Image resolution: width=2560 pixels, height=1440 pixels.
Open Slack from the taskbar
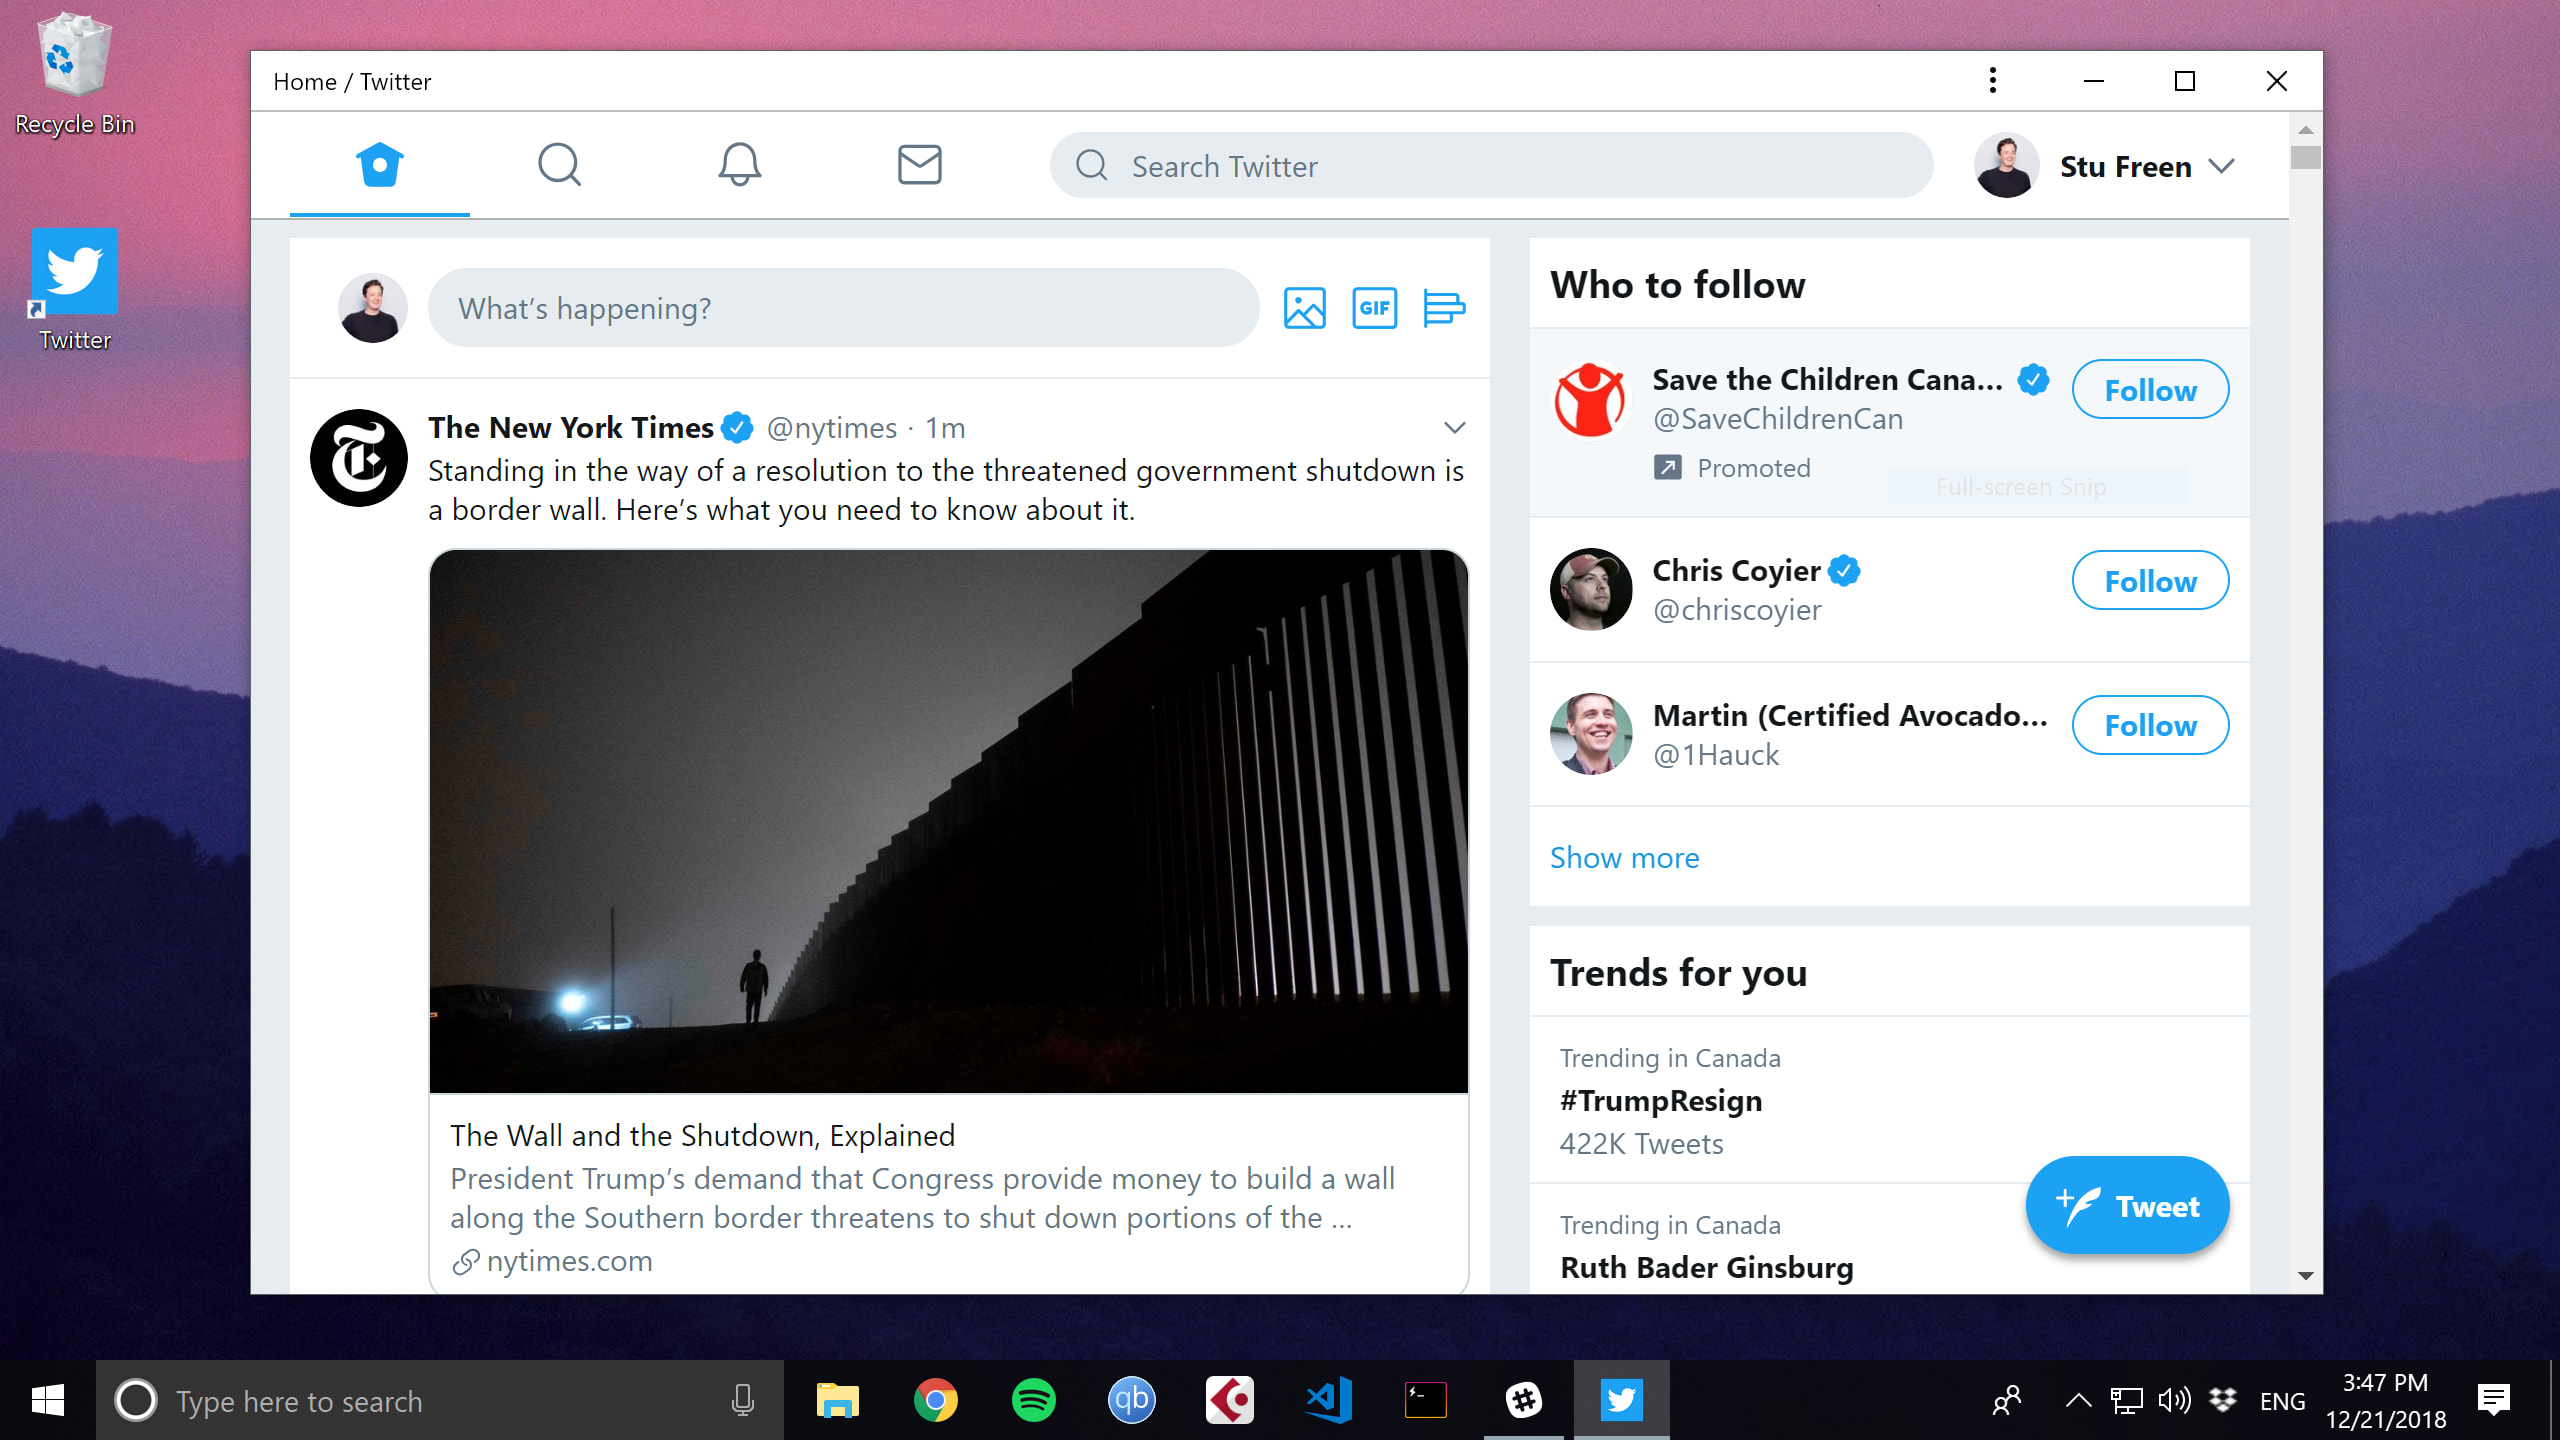click(x=1524, y=1400)
